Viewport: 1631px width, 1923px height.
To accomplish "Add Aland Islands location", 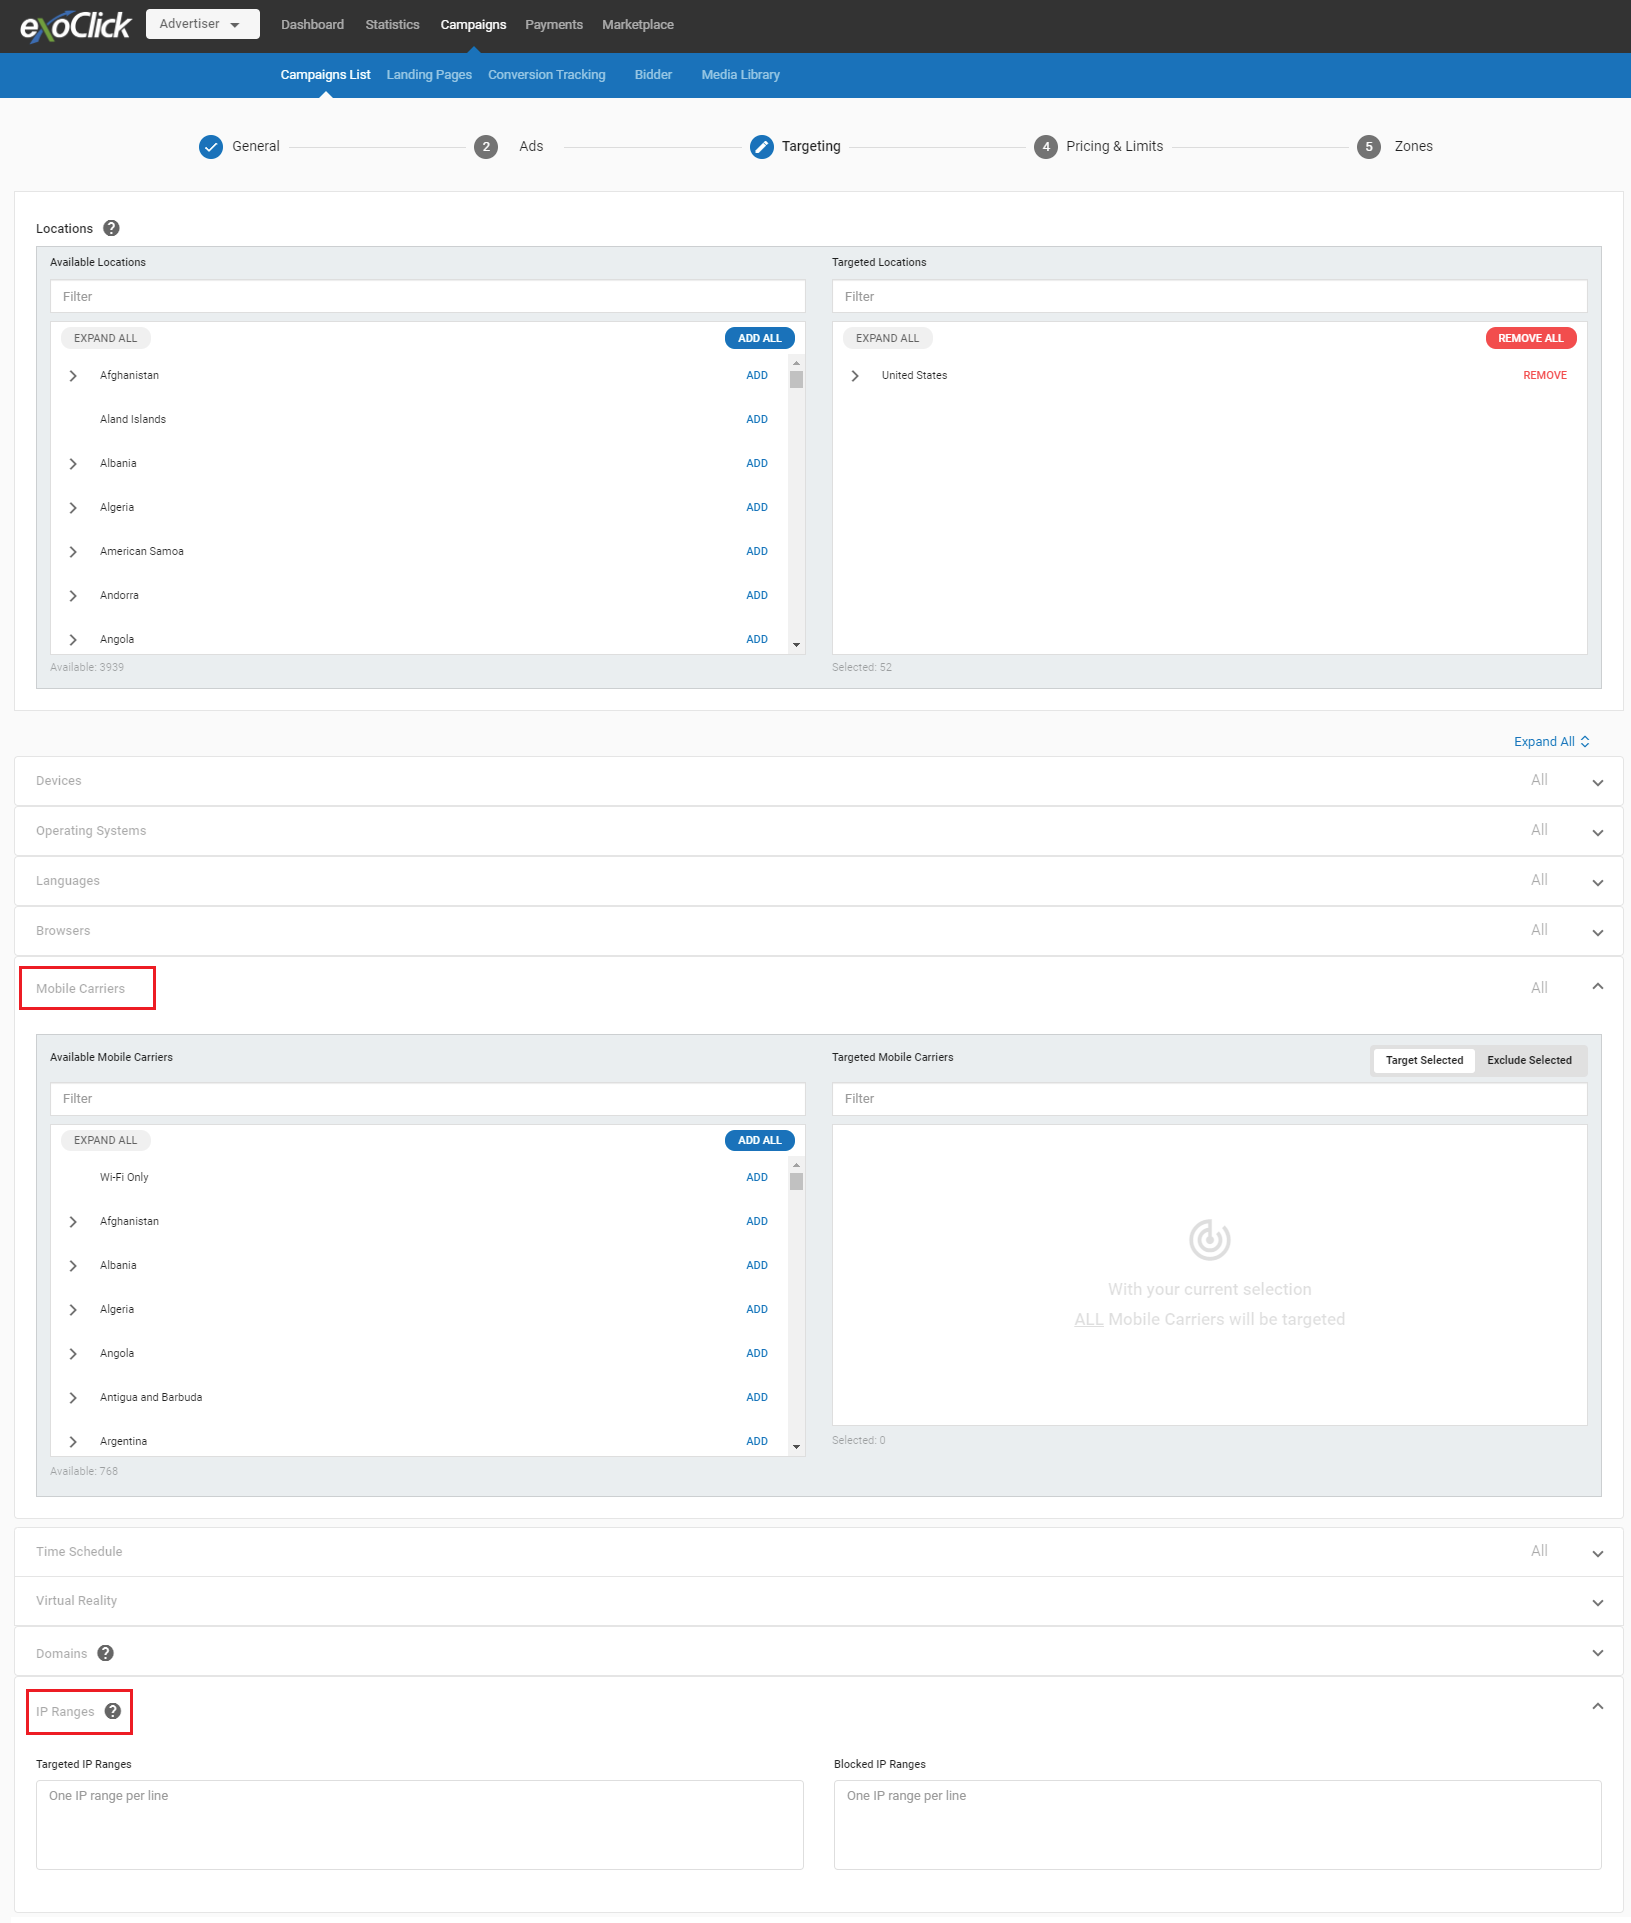I will (x=757, y=420).
